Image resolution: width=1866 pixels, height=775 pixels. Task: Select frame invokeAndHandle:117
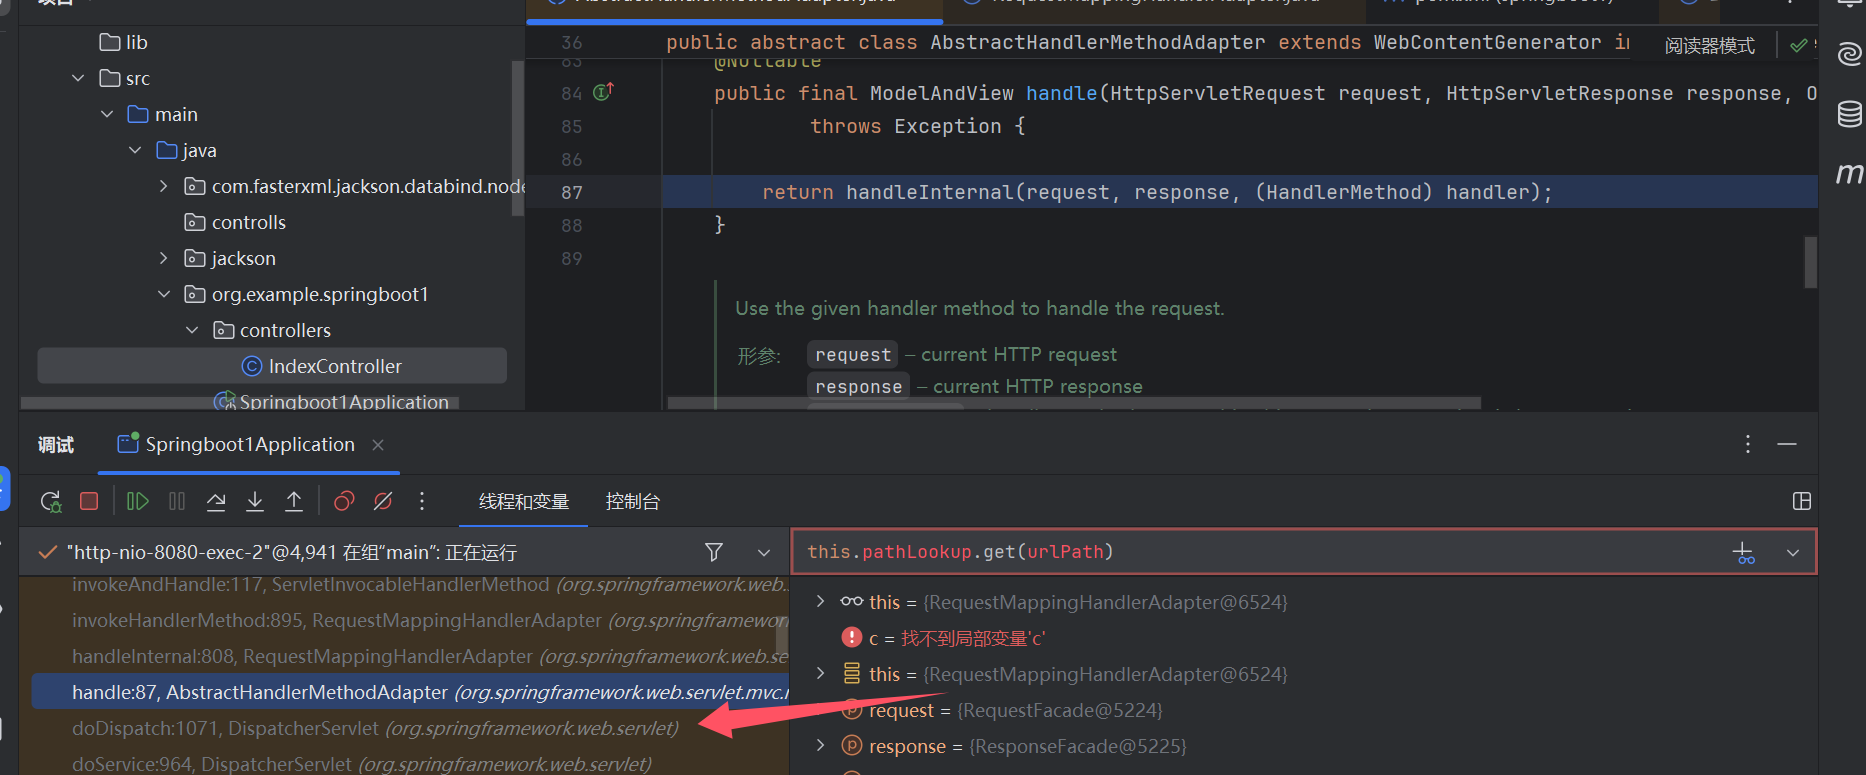[x=430, y=584]
